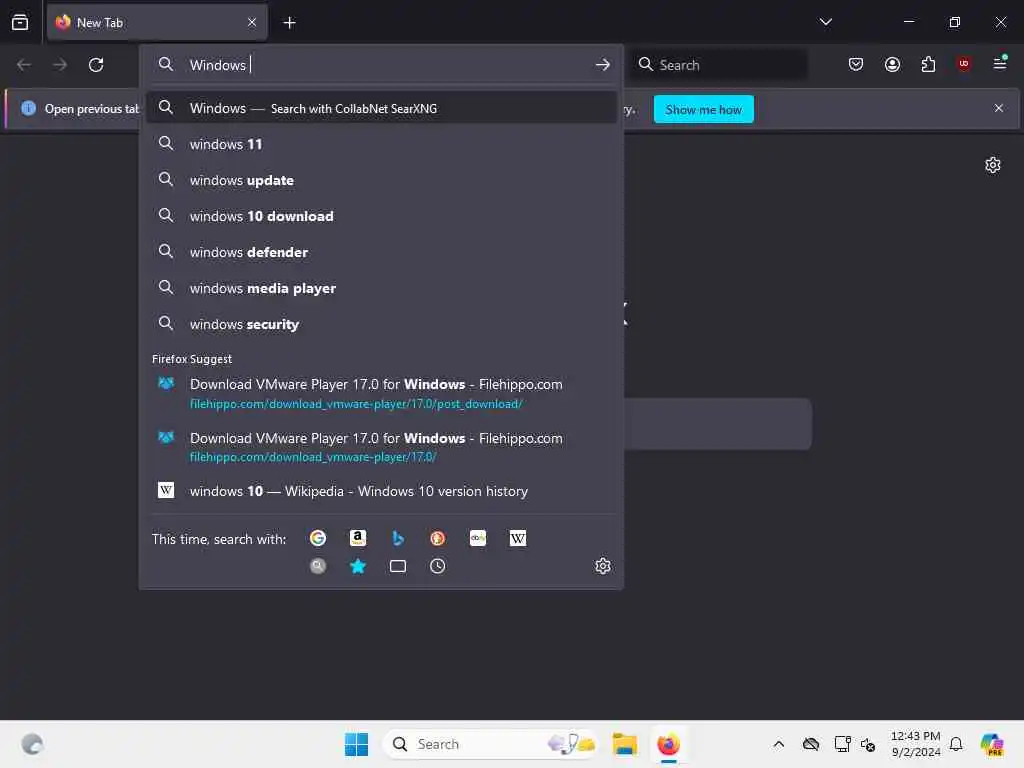Open the cloud sync tray icon
This screenshot has width=1024, height=768.
click(x=810, y=744)
